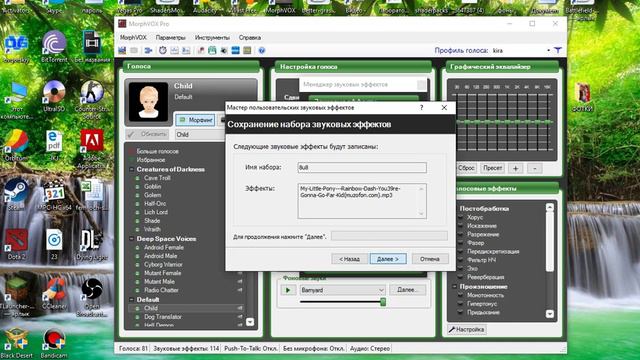Click the blue arrow plug toolbar icon
This screenshot has height=360, width=640.
148,51
